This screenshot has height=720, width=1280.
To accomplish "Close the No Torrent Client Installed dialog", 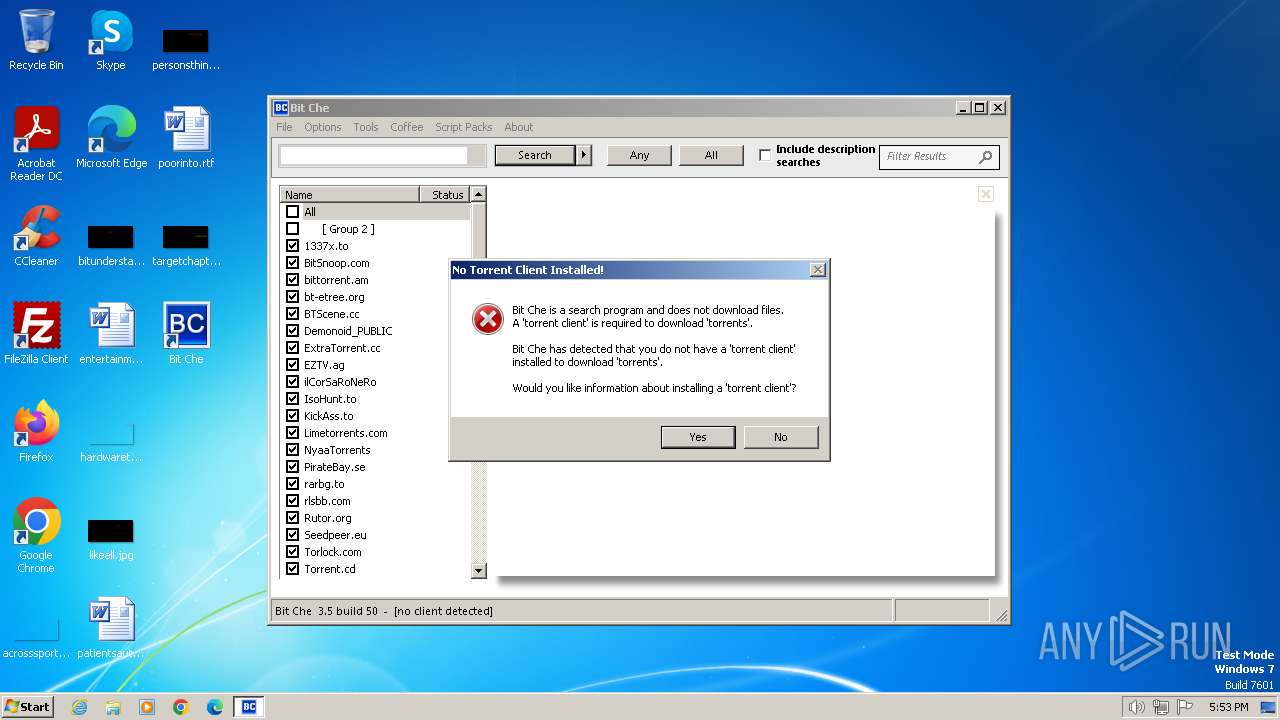I will [x=817, y=270].
